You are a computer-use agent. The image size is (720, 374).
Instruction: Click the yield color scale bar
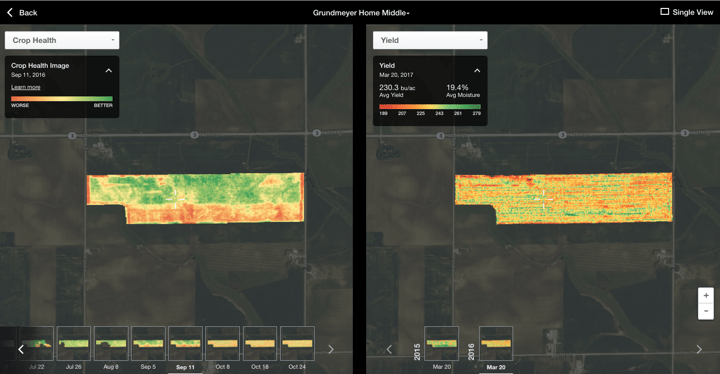pos(430,106)
